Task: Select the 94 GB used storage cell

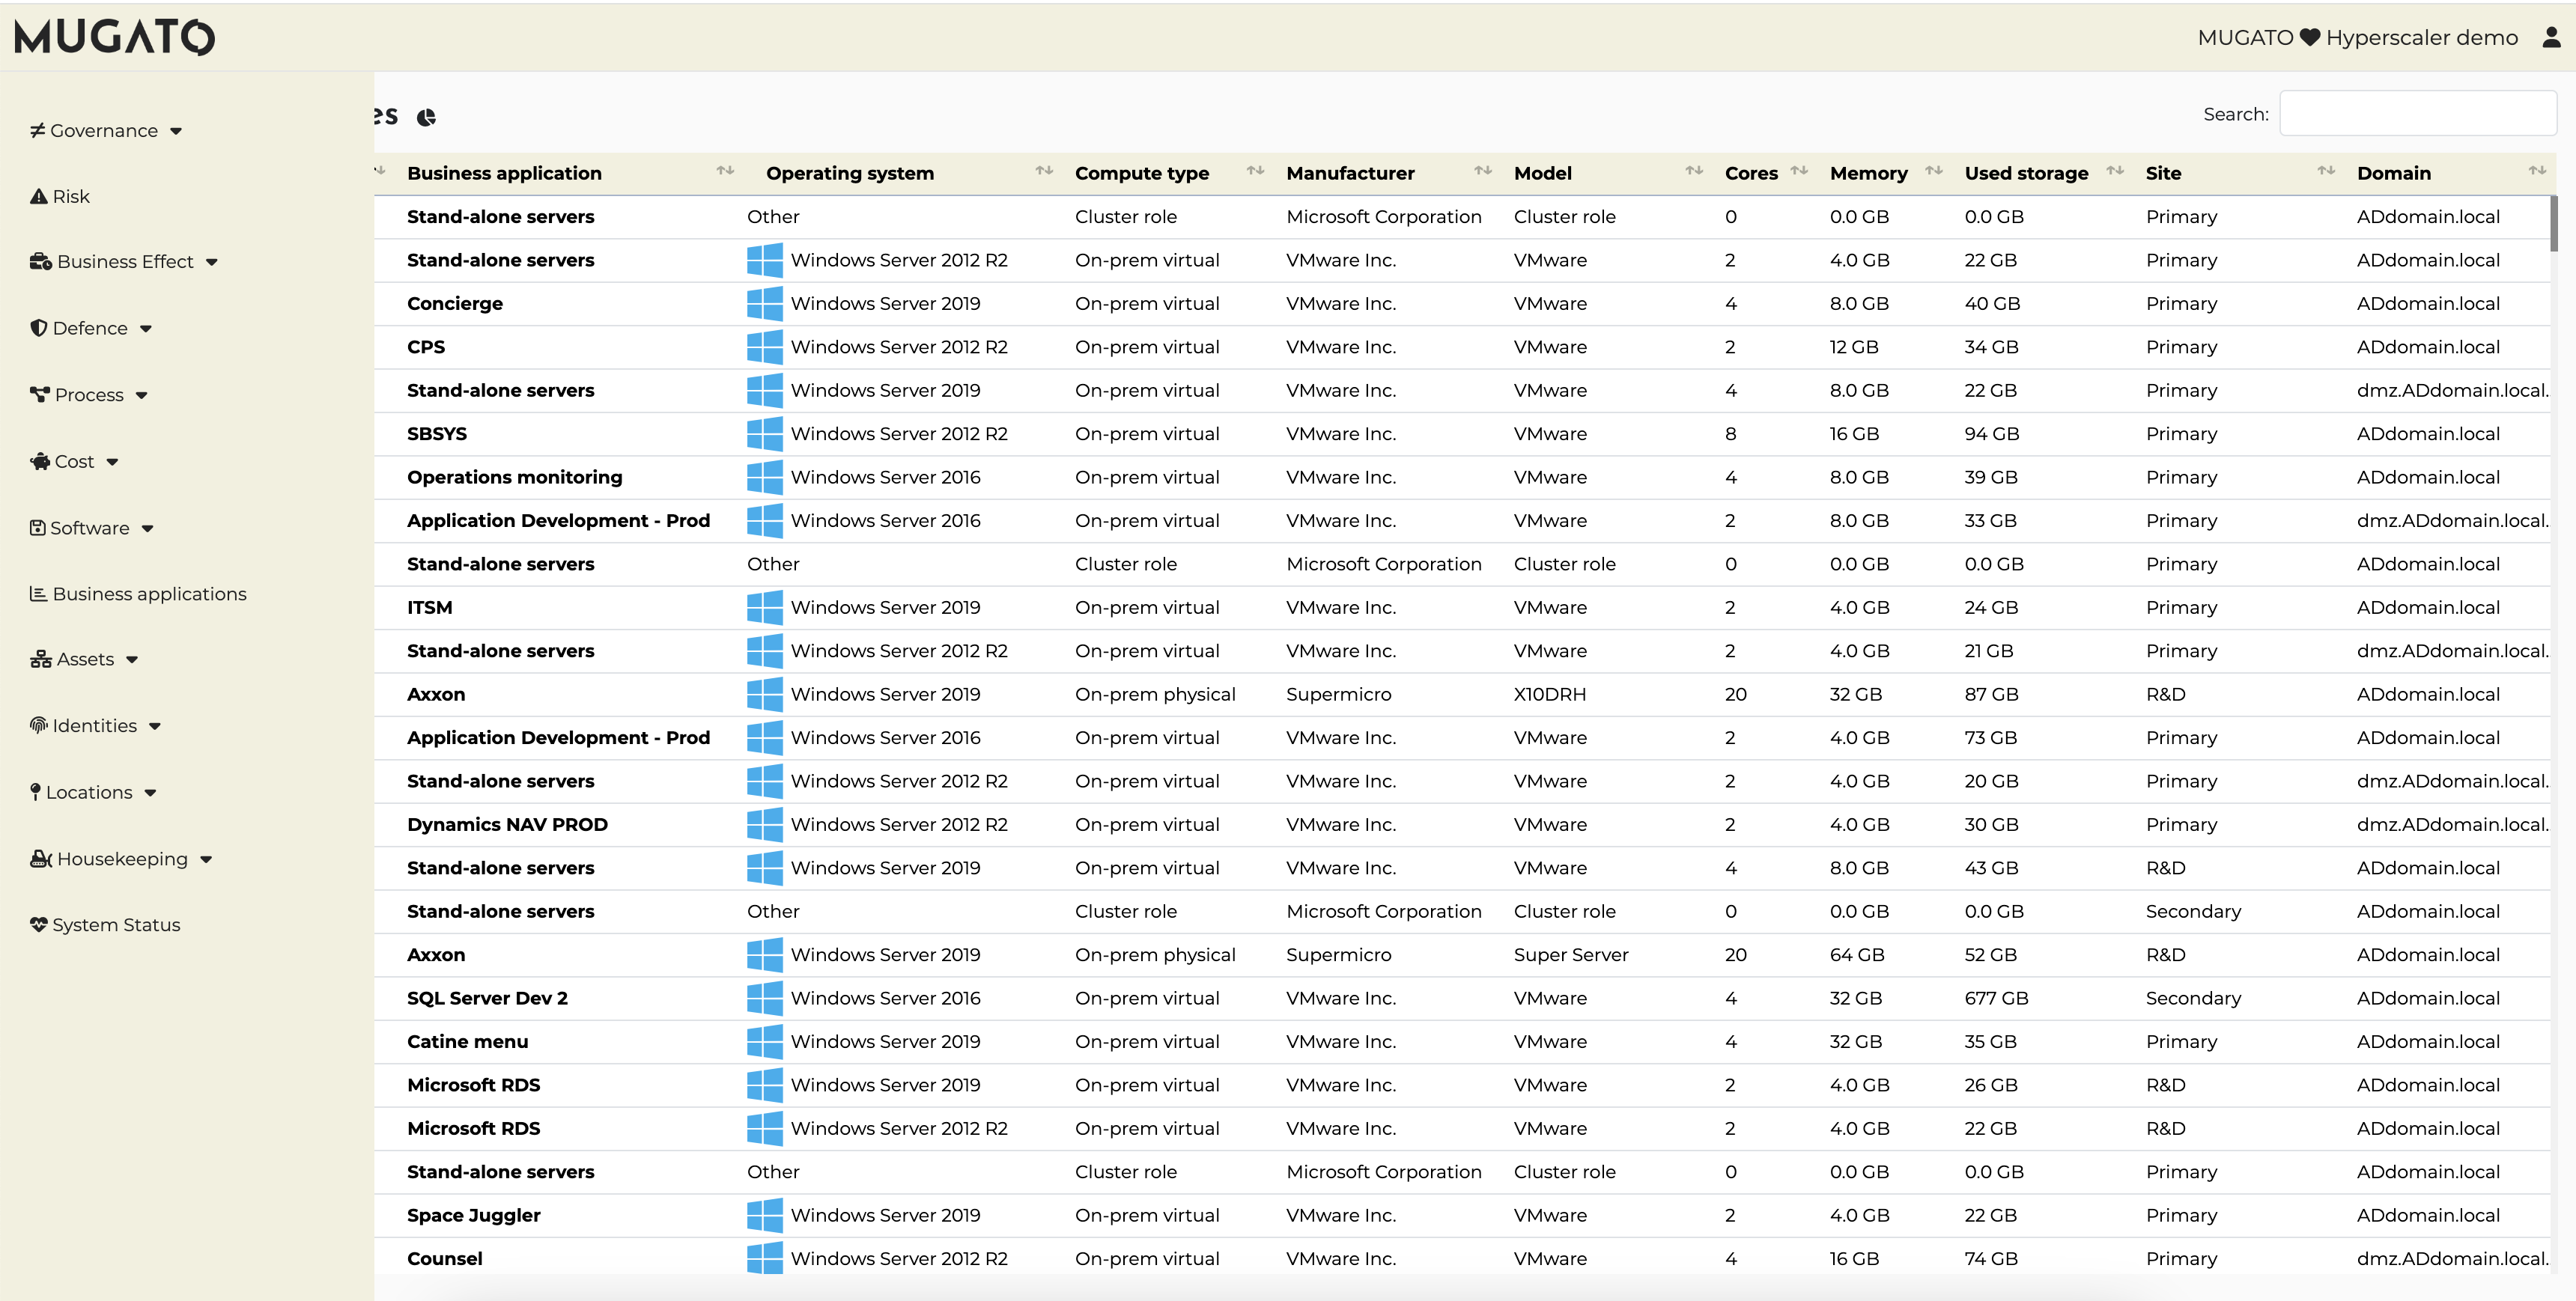Action: (1991, 434)
